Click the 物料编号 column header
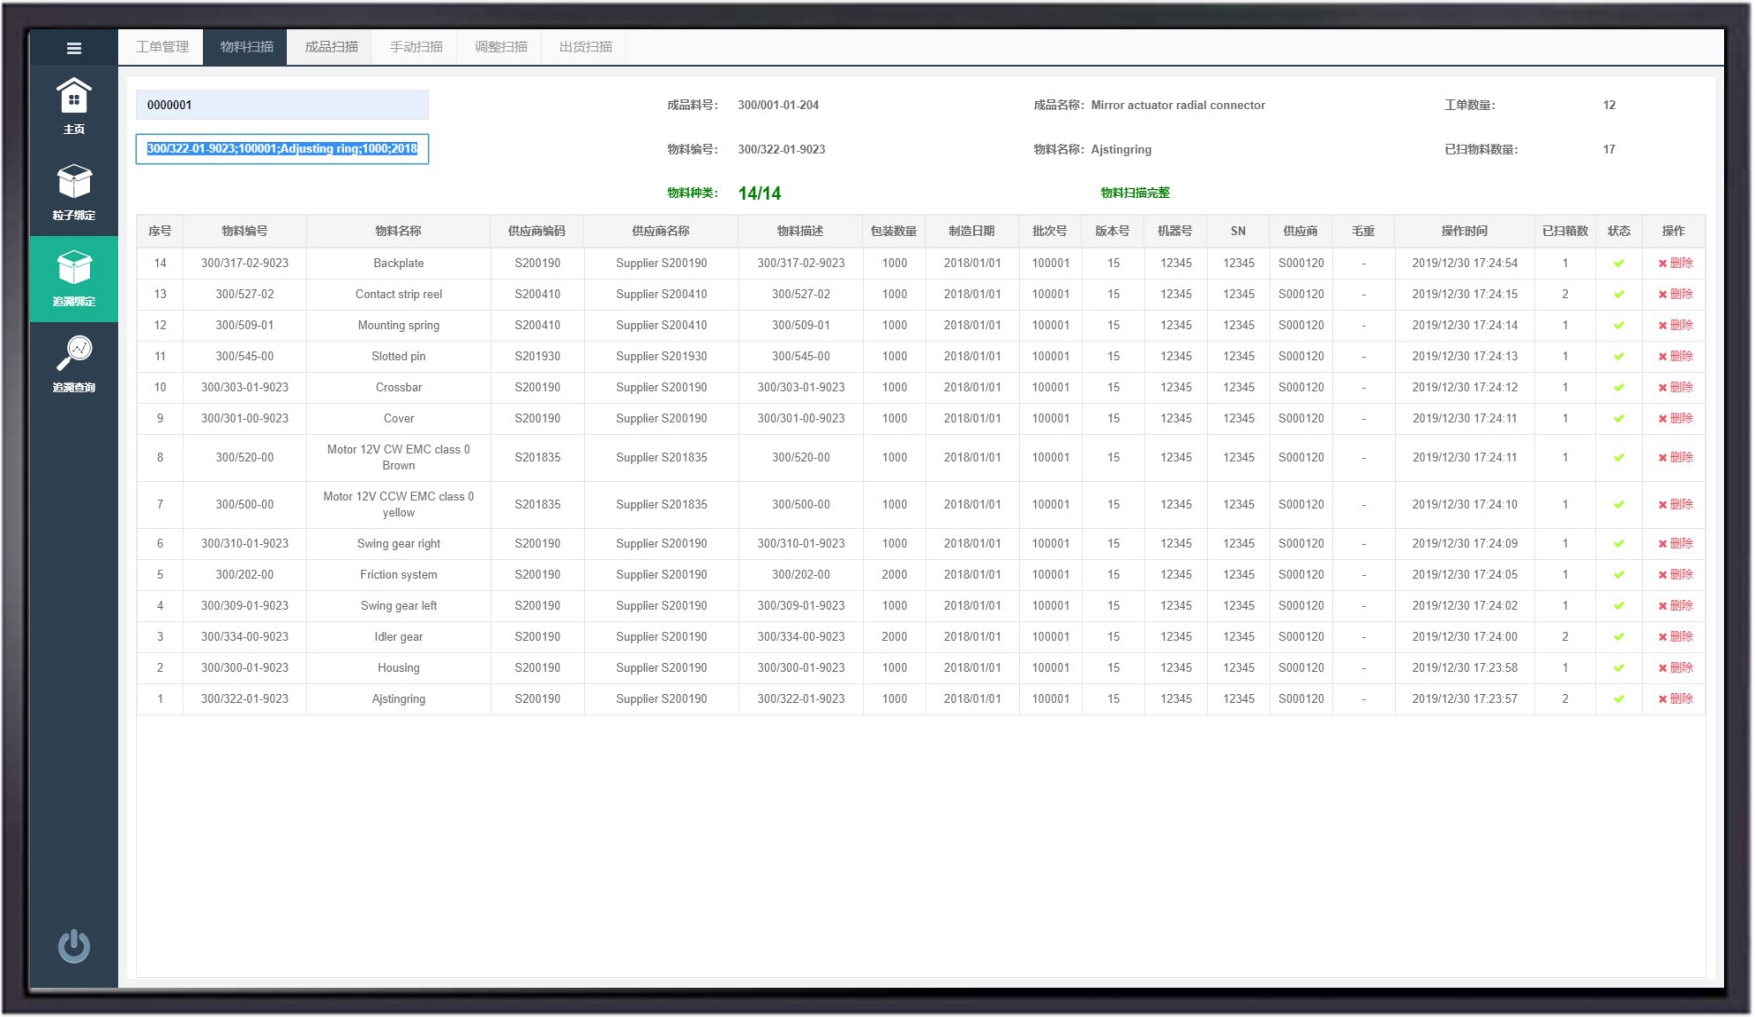 point(245,231)
